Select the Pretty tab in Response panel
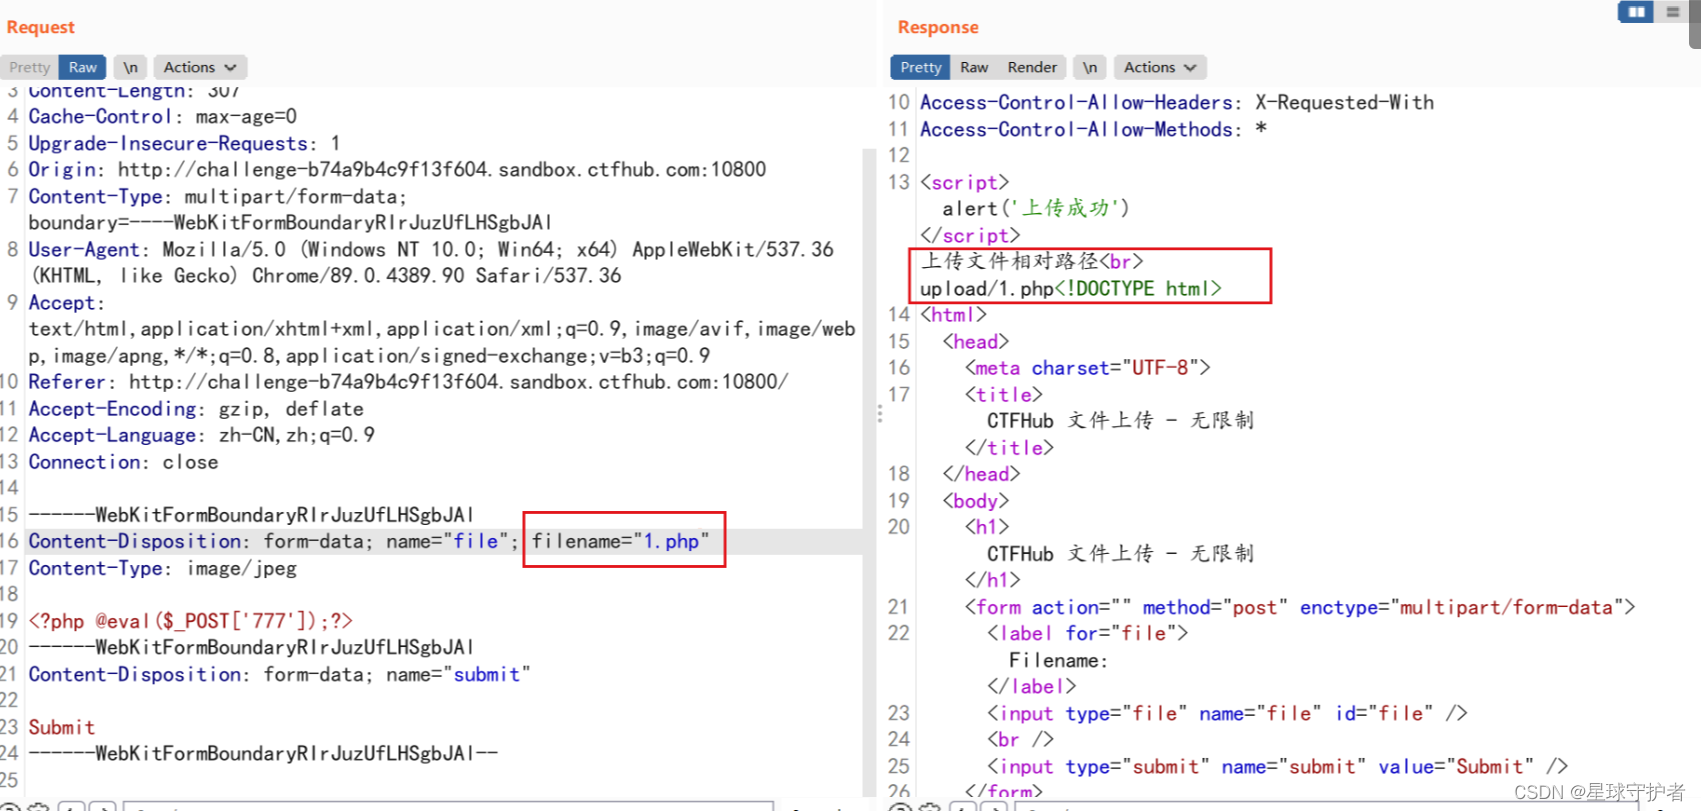 920,67
